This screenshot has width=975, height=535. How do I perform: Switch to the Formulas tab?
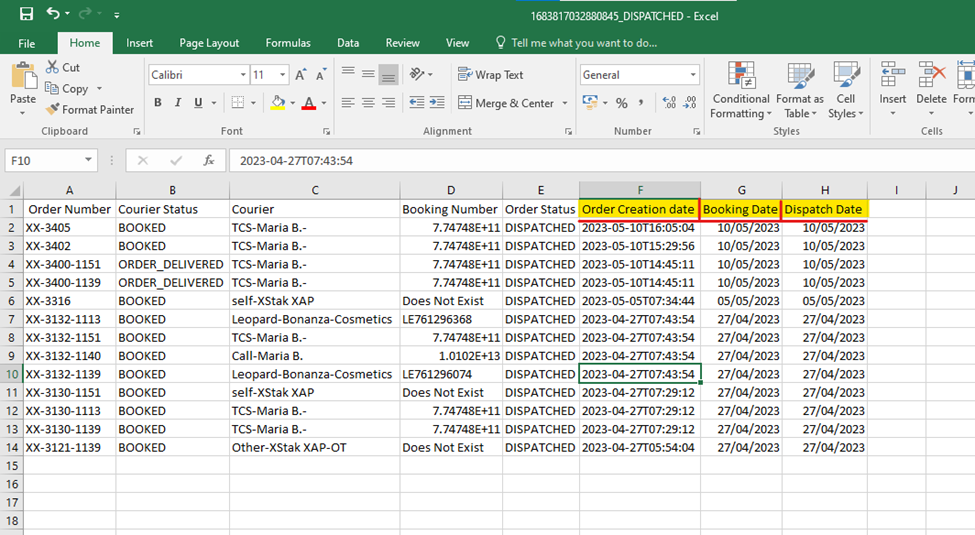[x=288, y=43]
